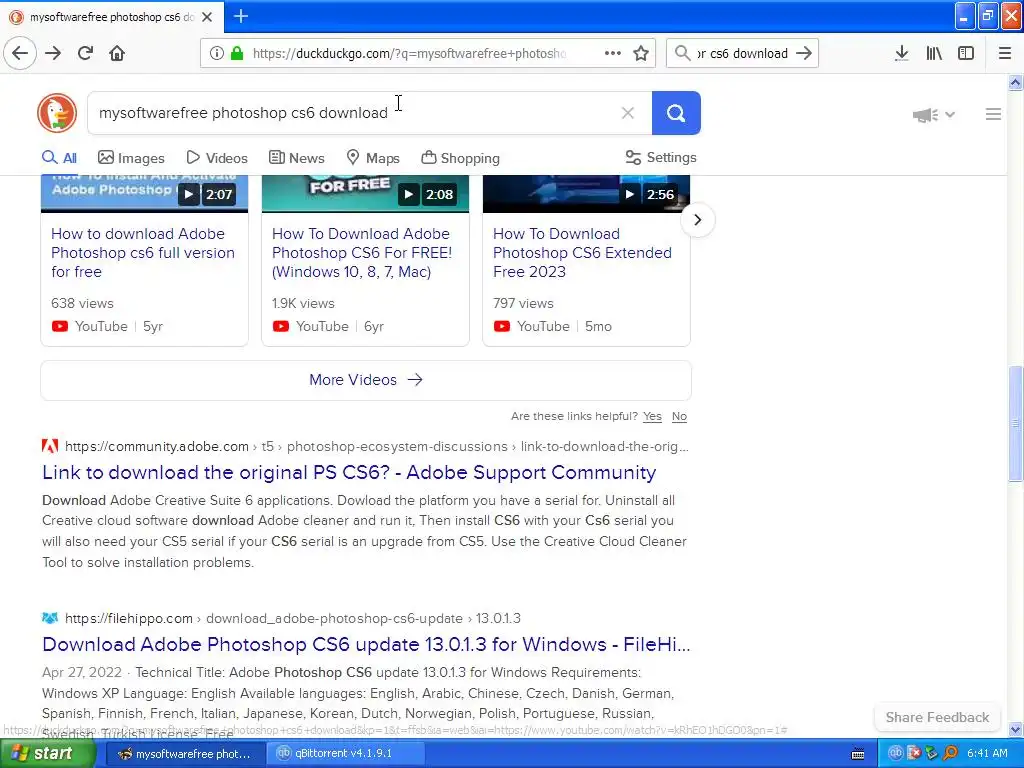Focus the browser address bar

[x=408, y=53]
